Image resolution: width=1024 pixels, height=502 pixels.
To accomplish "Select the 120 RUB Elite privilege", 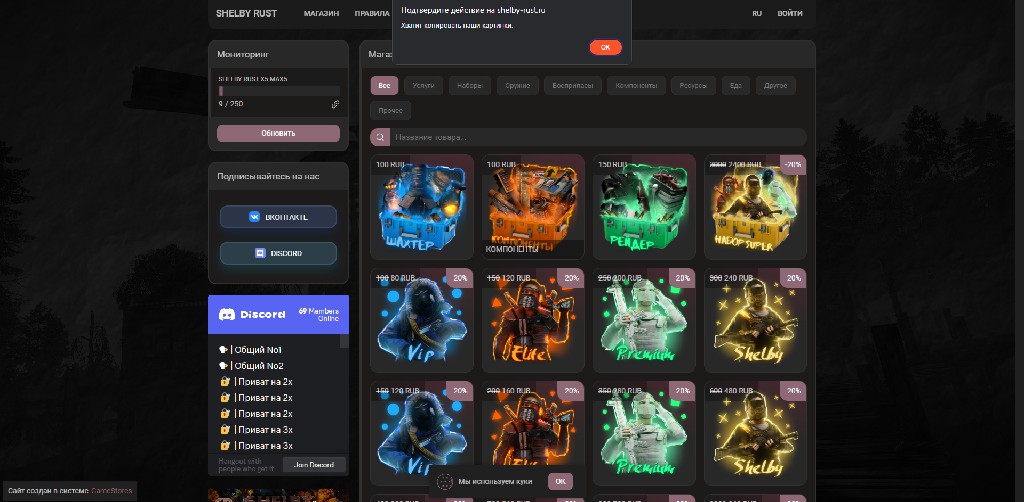I will [532, 320].
